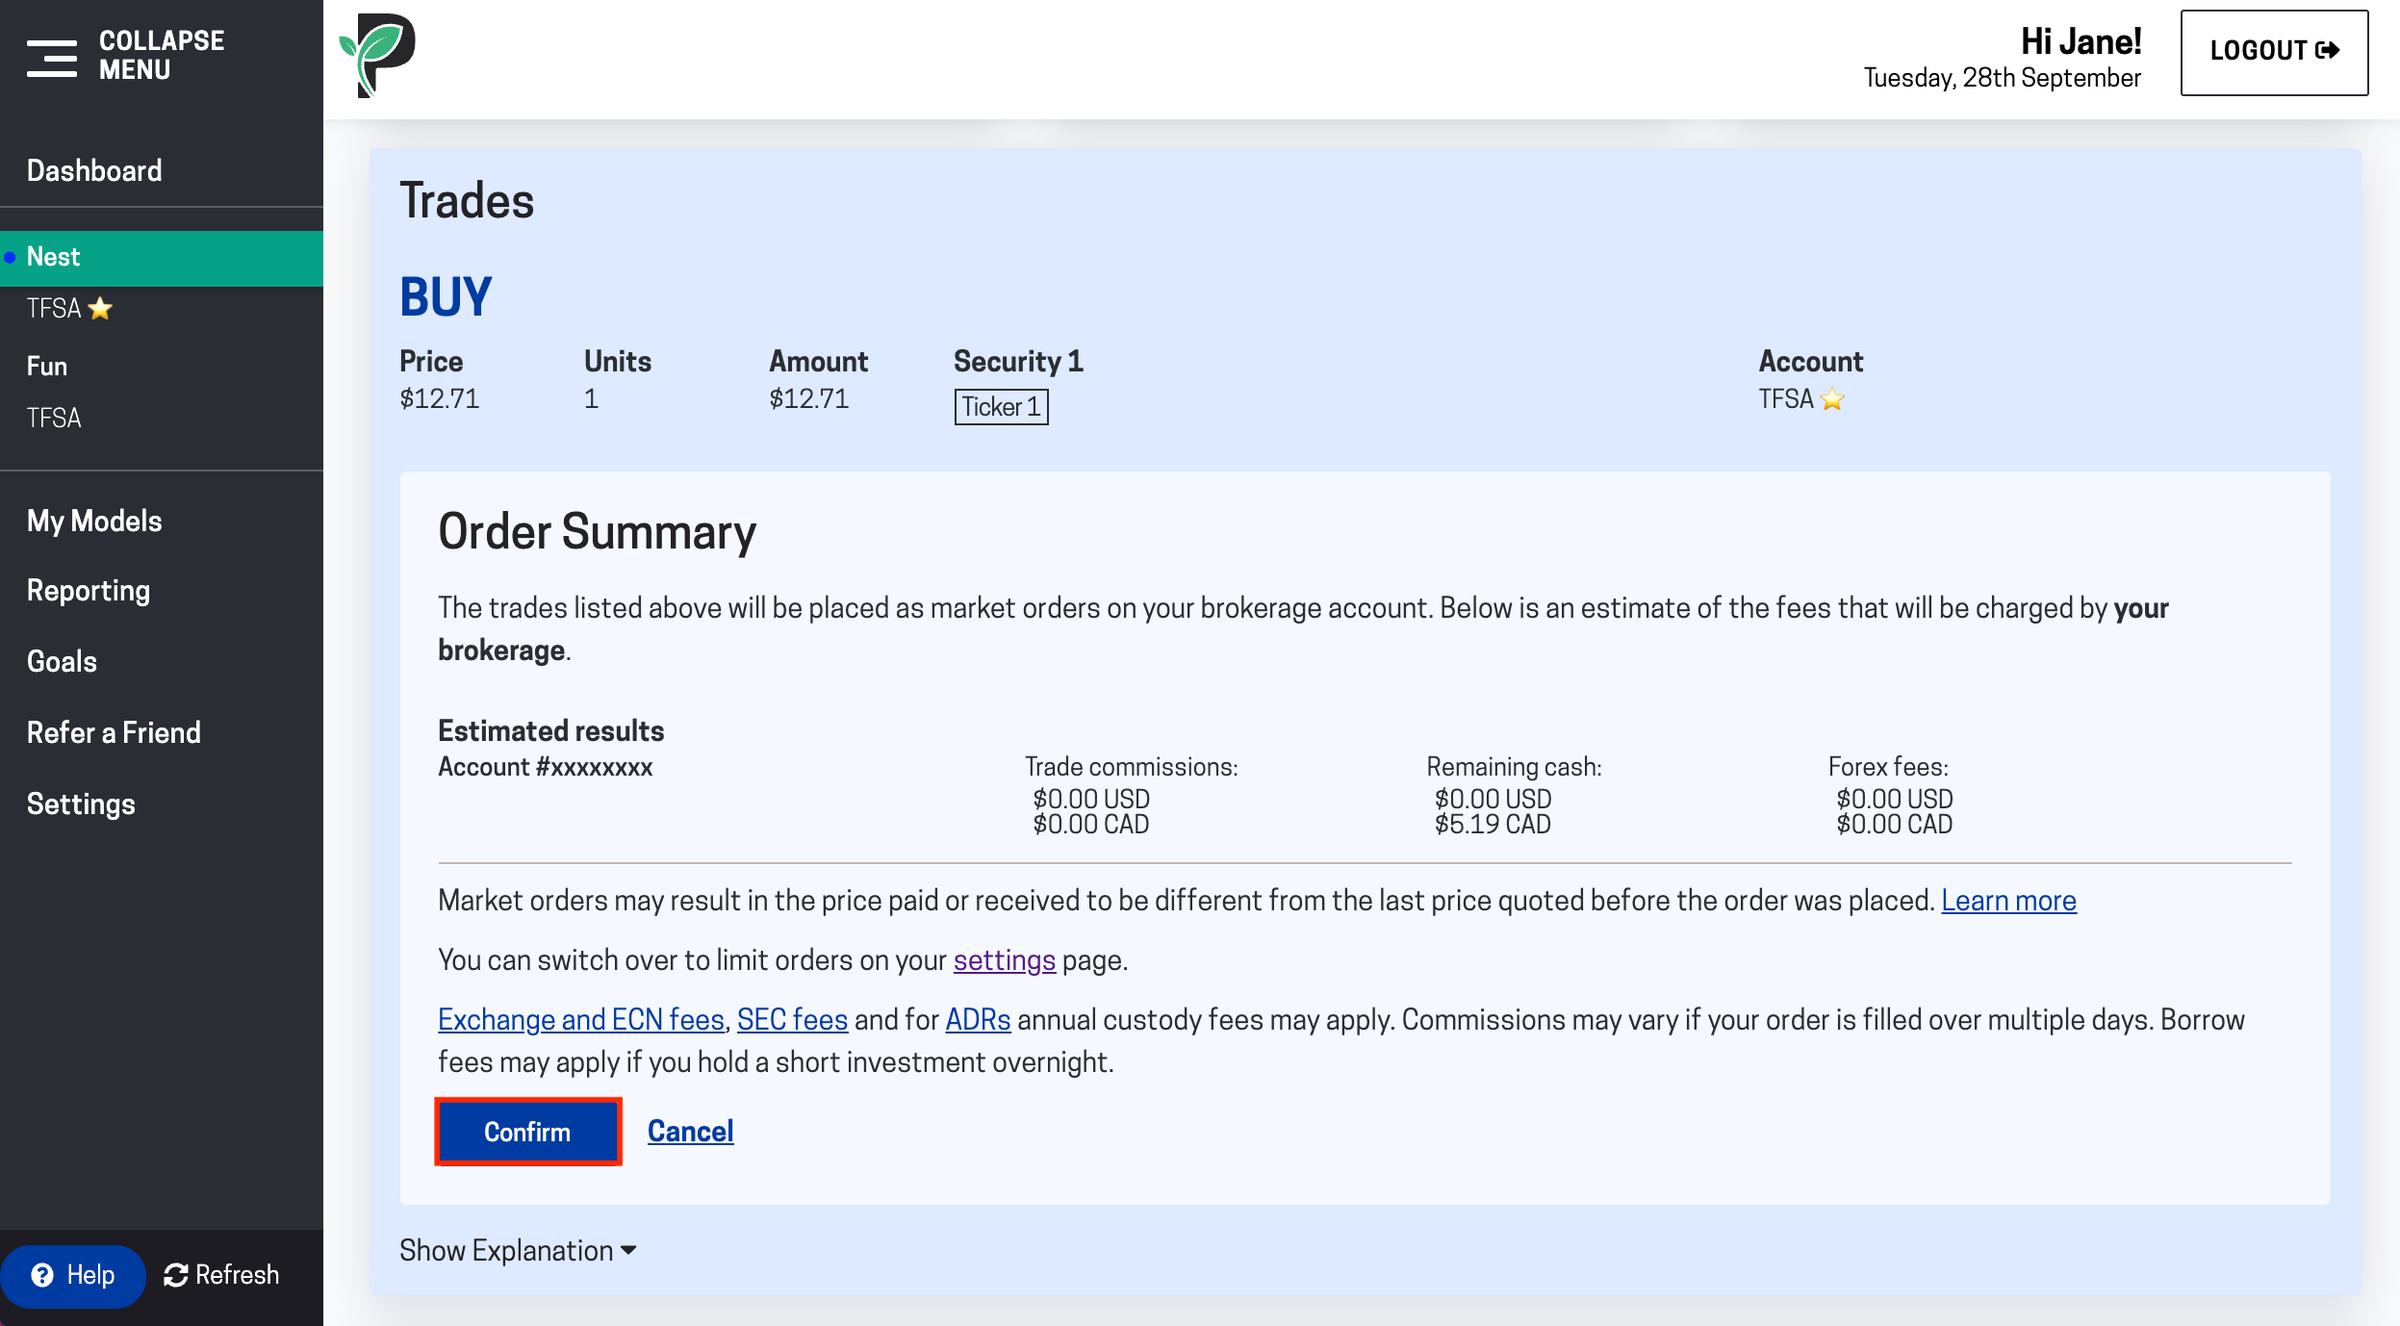
Task: Open the Nest group in sidebar
Action: [161, 258]
